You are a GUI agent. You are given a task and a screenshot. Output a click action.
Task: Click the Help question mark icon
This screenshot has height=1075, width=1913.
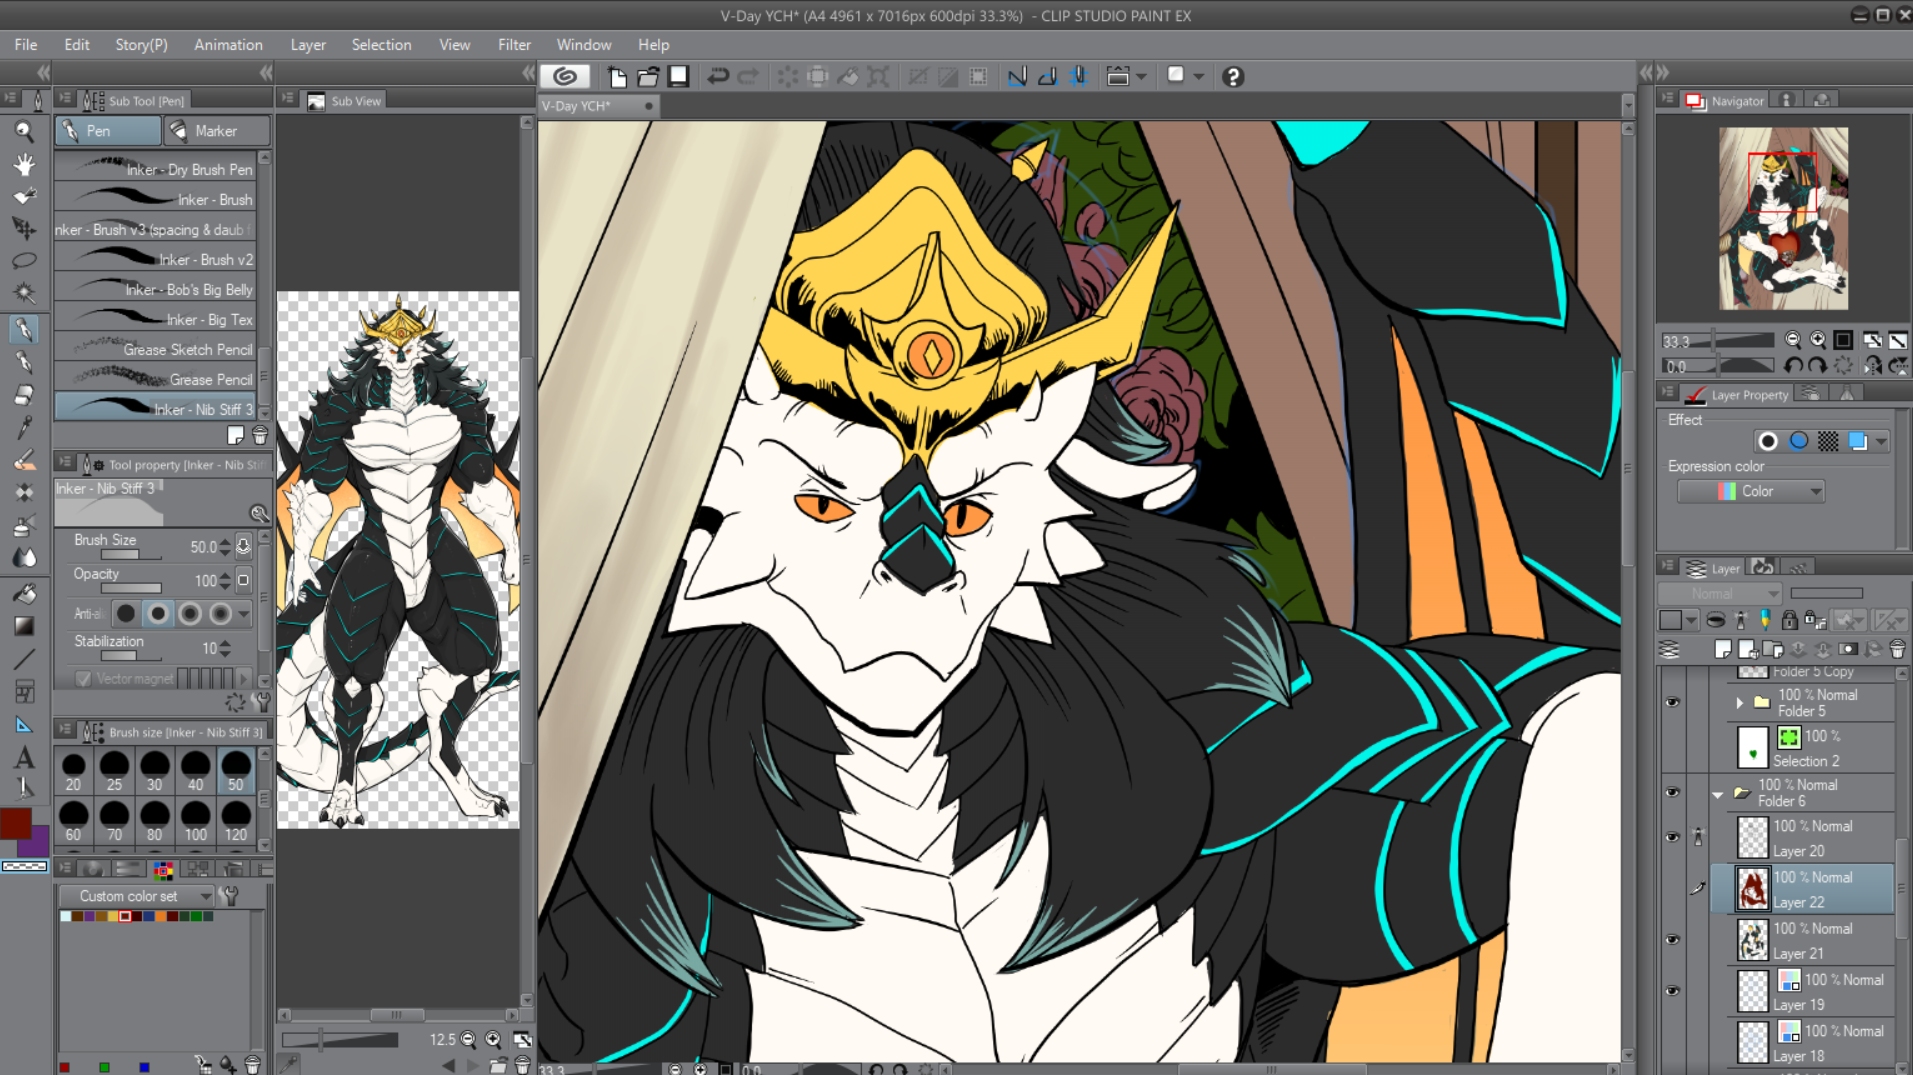pos(1232,76)
